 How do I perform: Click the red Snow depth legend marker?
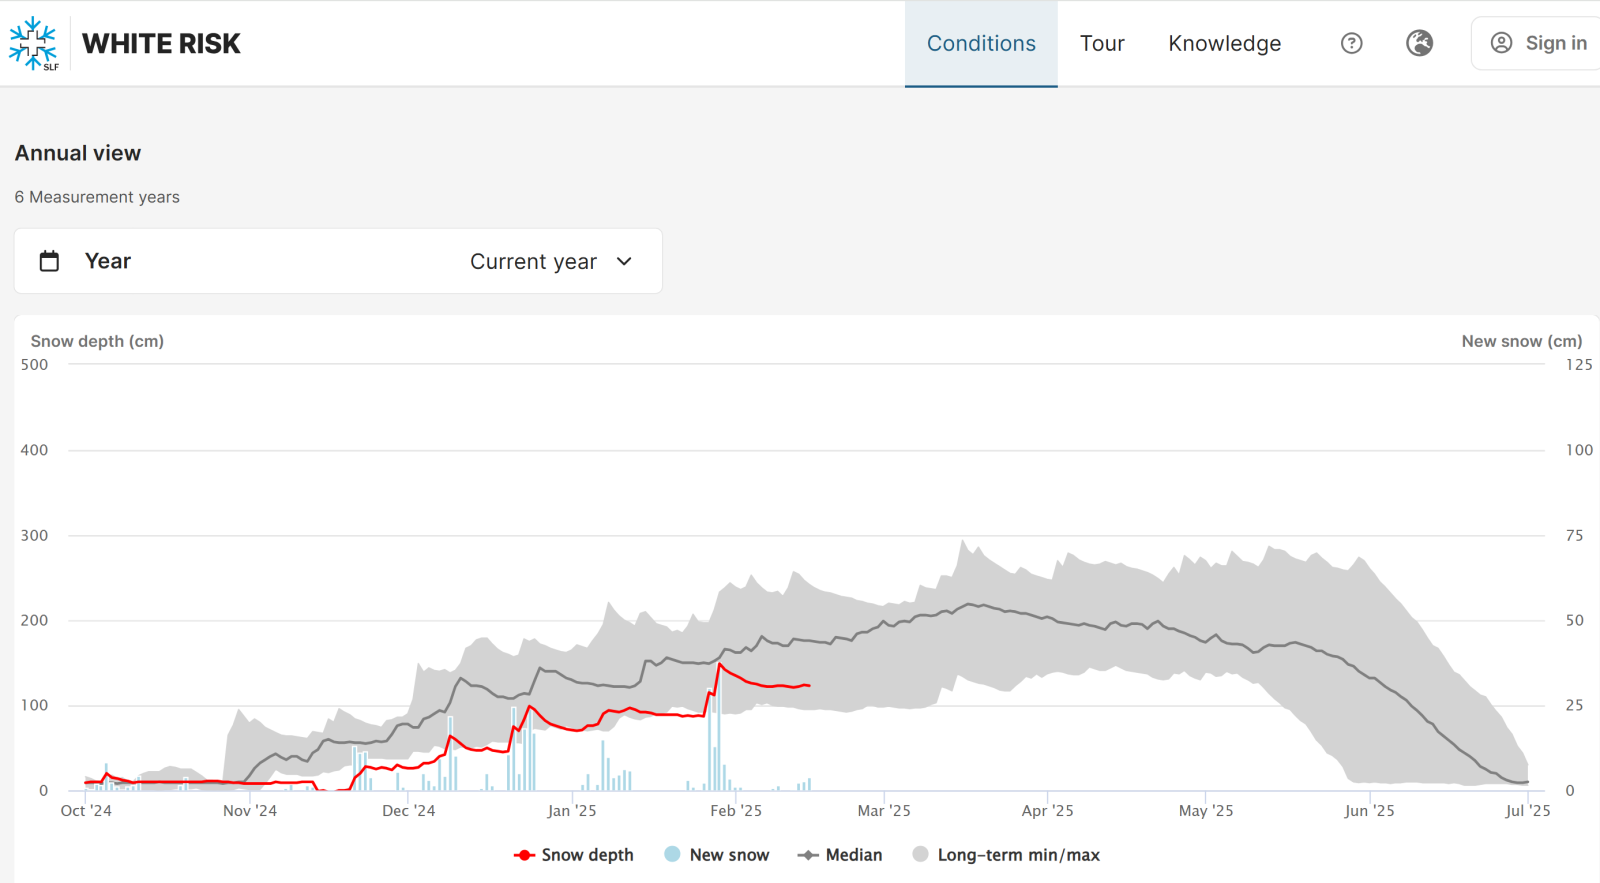click(x=524, y=855)
